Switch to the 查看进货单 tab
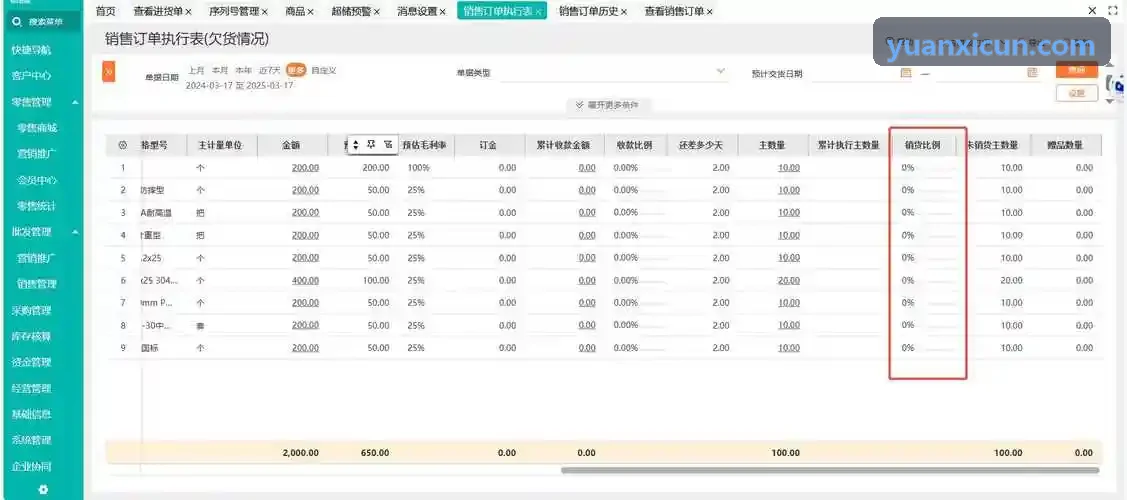 pos(157,11)
